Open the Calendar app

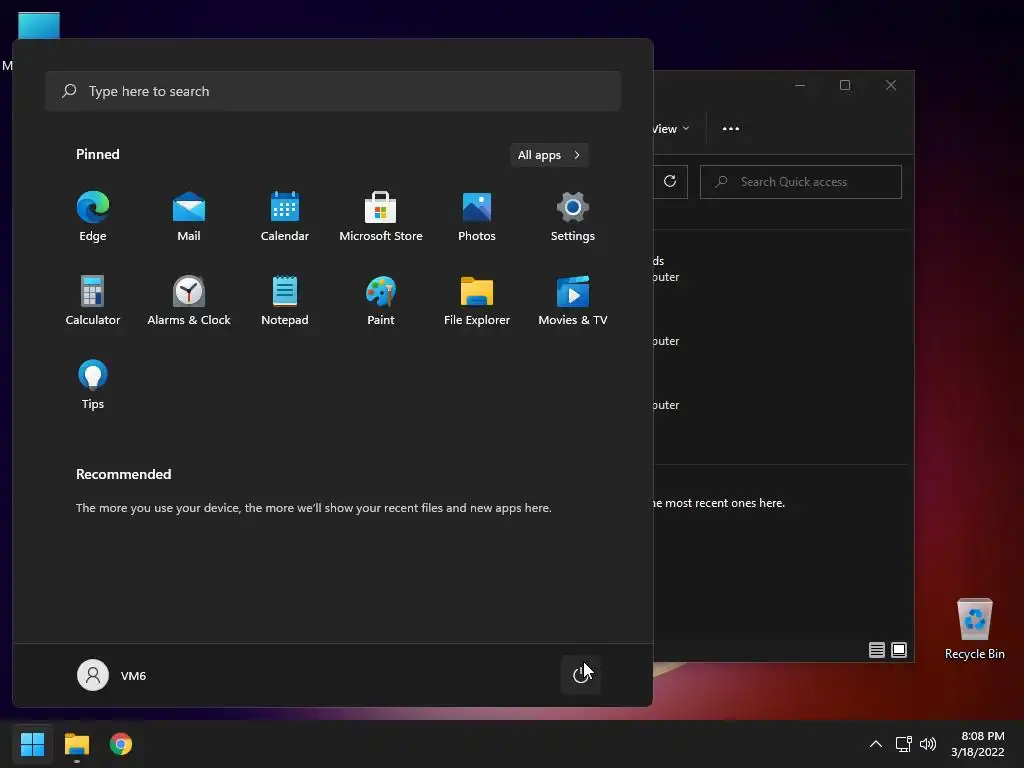(285, 217)
